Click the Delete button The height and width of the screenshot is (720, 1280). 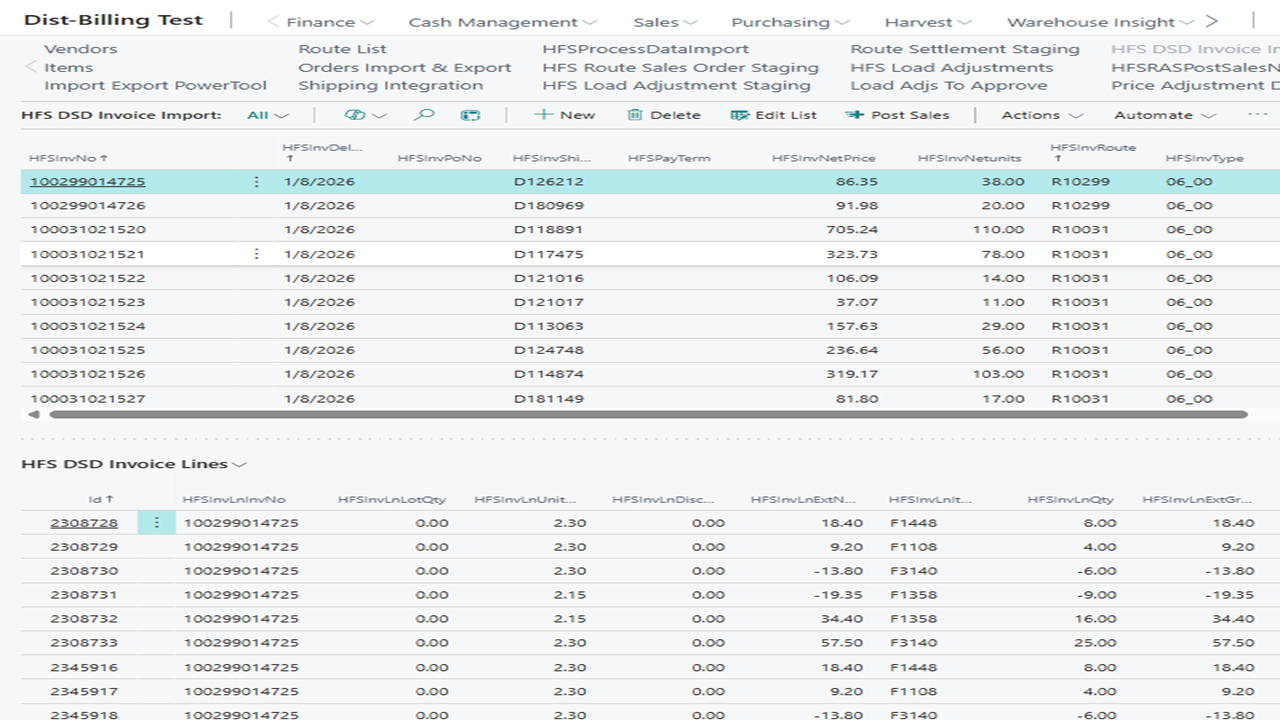pyautogui.click(x=664, y=115)
